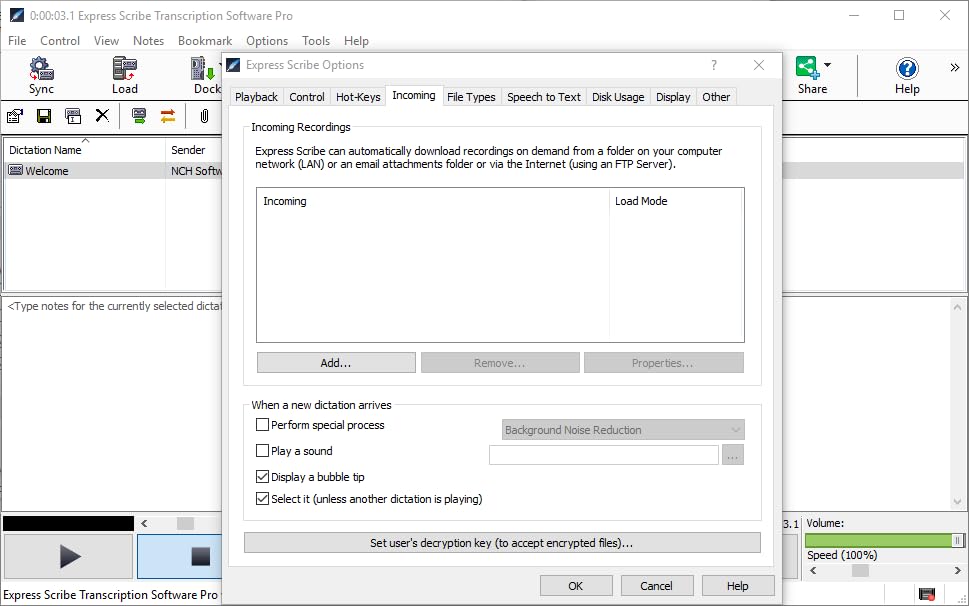Click the Sync toolbar icon
This screenshot has height=606, width=969.
(41, 69)
